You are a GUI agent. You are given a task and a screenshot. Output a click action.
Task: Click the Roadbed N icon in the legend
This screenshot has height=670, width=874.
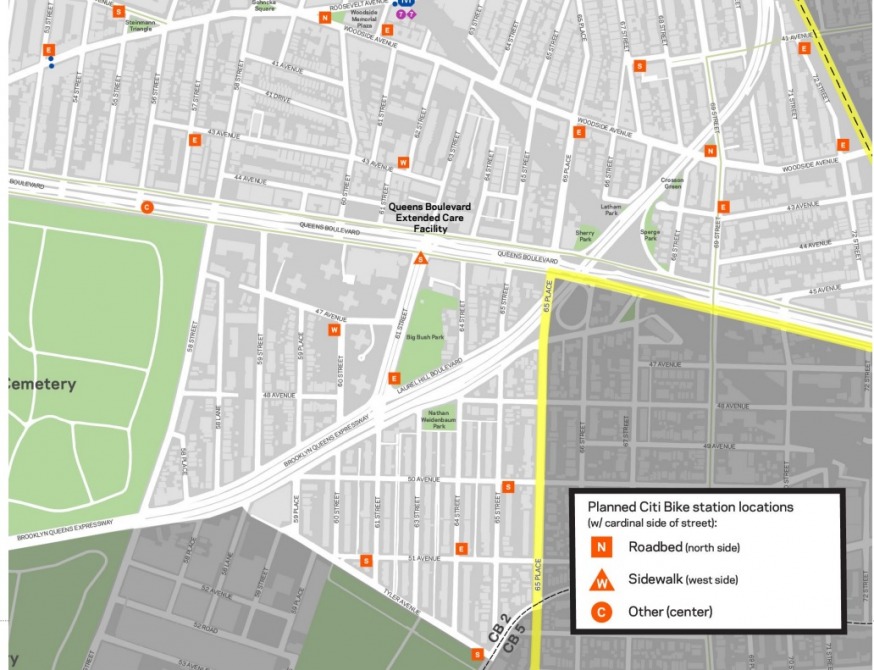(x=601, y=547)
